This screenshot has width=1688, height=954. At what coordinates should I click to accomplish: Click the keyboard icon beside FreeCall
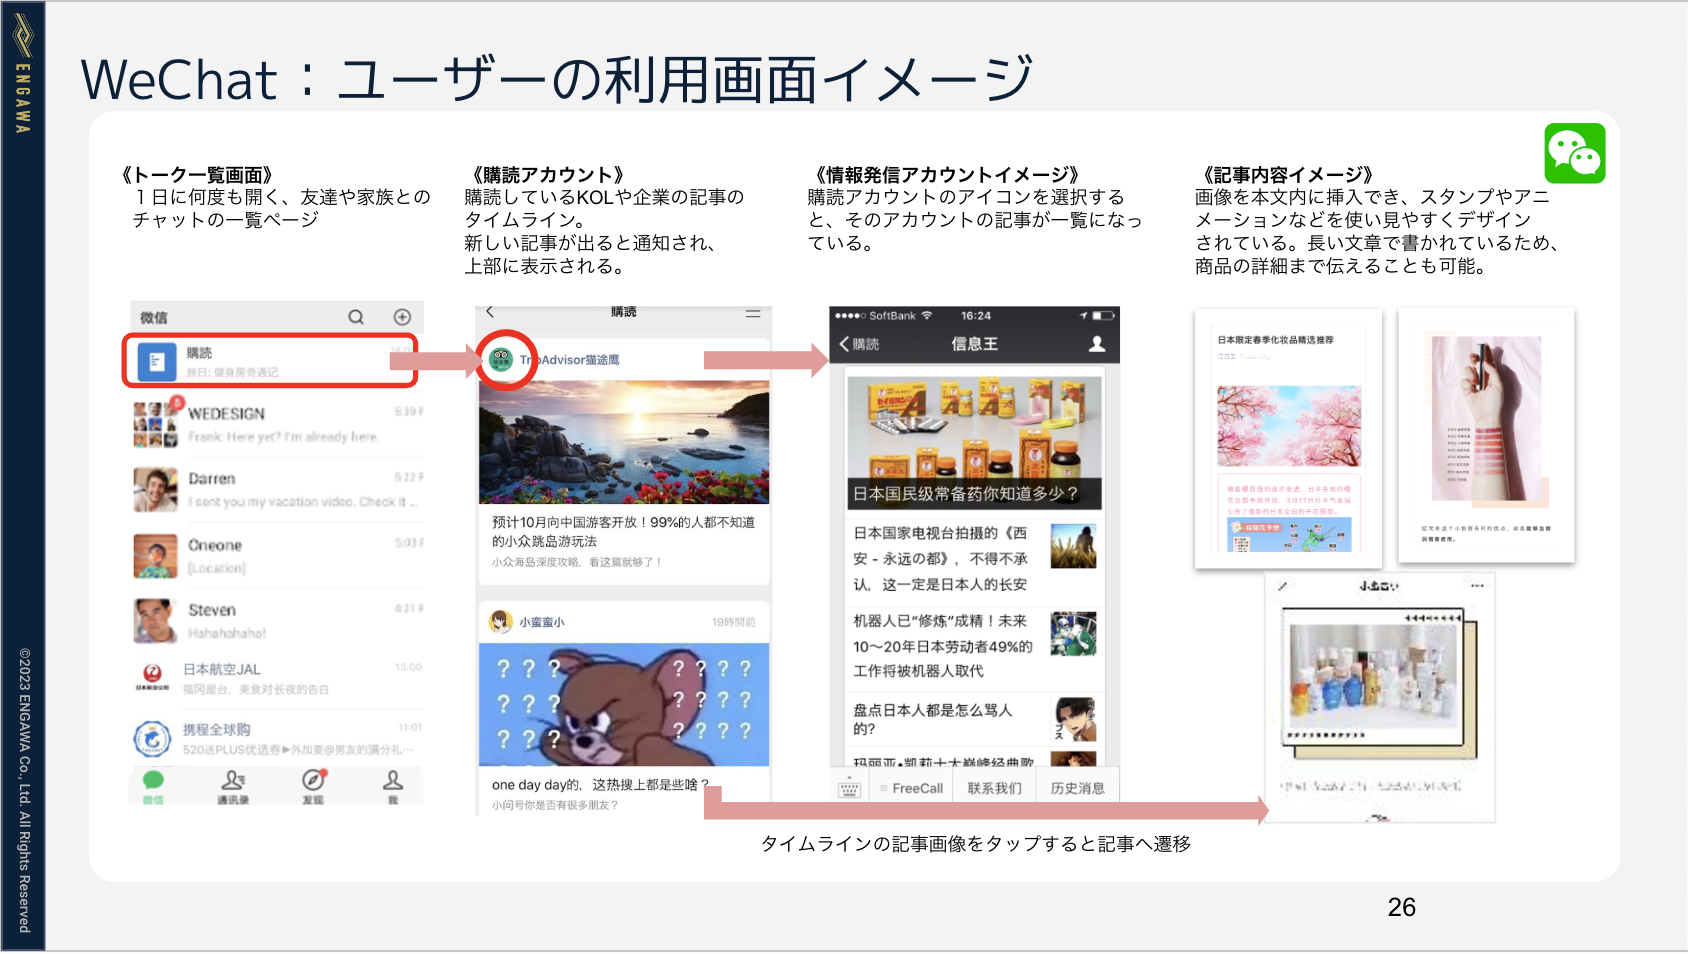[x=849, y=789]
